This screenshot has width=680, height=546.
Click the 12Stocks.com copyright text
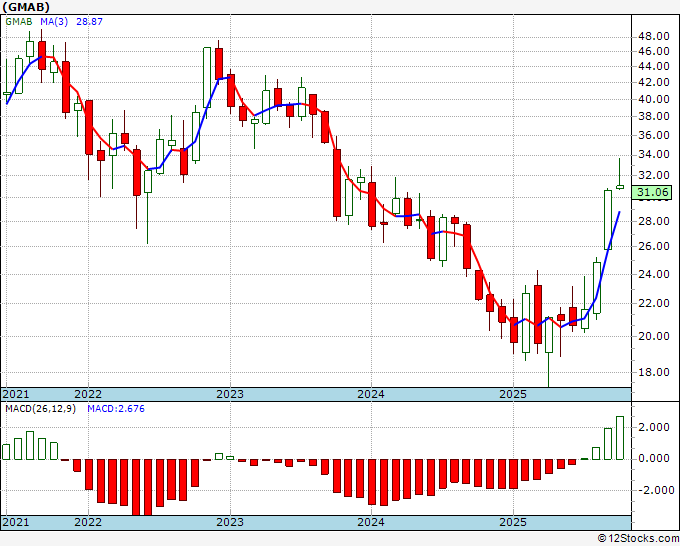638,539
